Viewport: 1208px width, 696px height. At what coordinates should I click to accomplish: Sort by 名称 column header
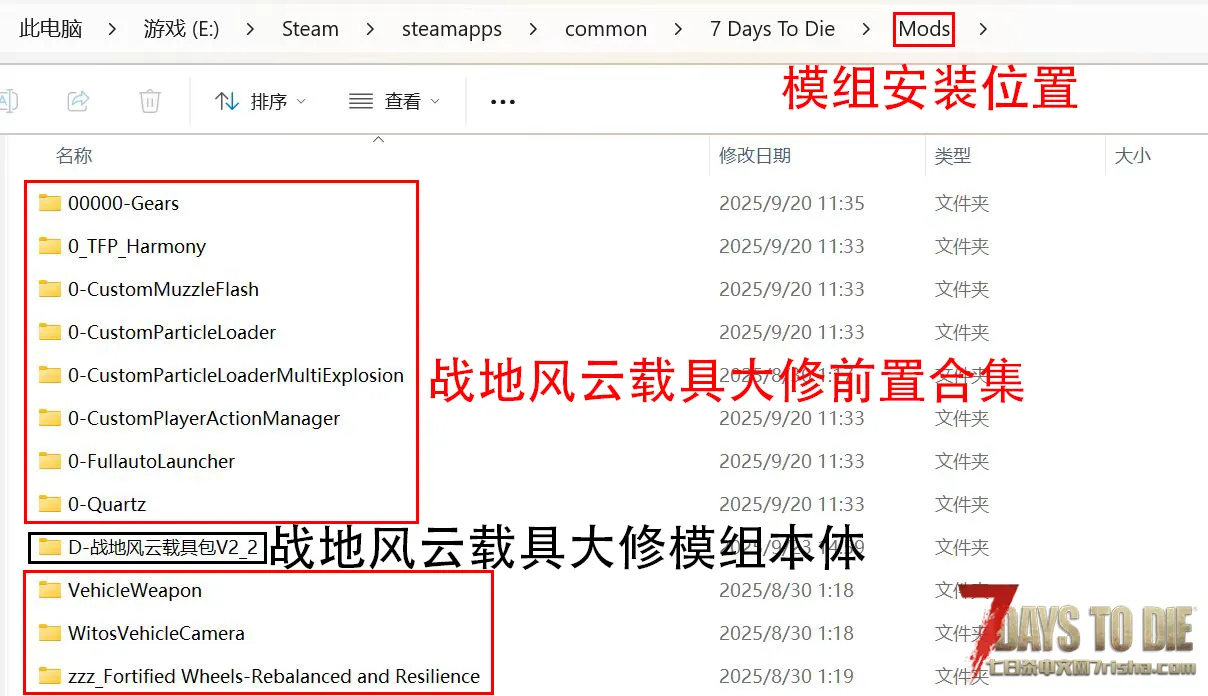pos(74,156)
